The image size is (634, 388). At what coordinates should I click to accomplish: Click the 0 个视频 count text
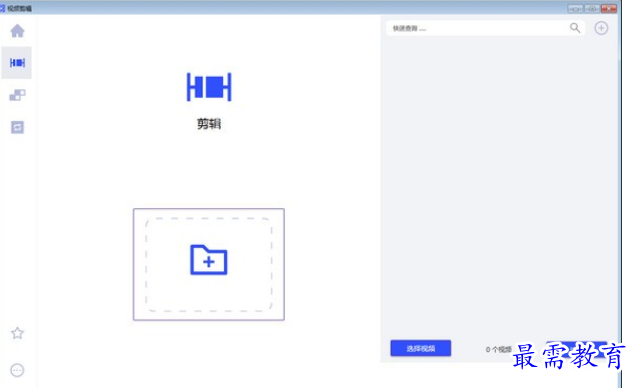(x=499, y=350)
